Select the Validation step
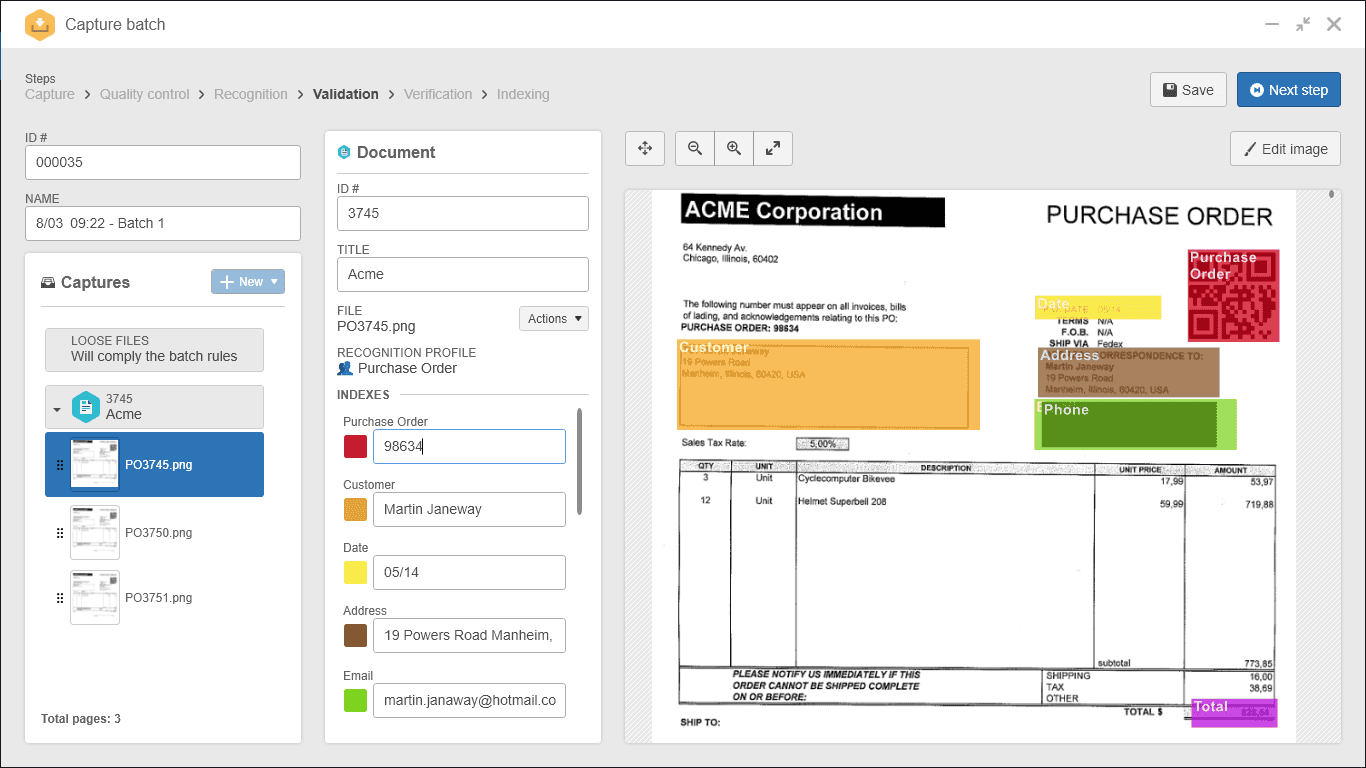This screenshot has height=768, width=1366. click(x=346, y=94)
